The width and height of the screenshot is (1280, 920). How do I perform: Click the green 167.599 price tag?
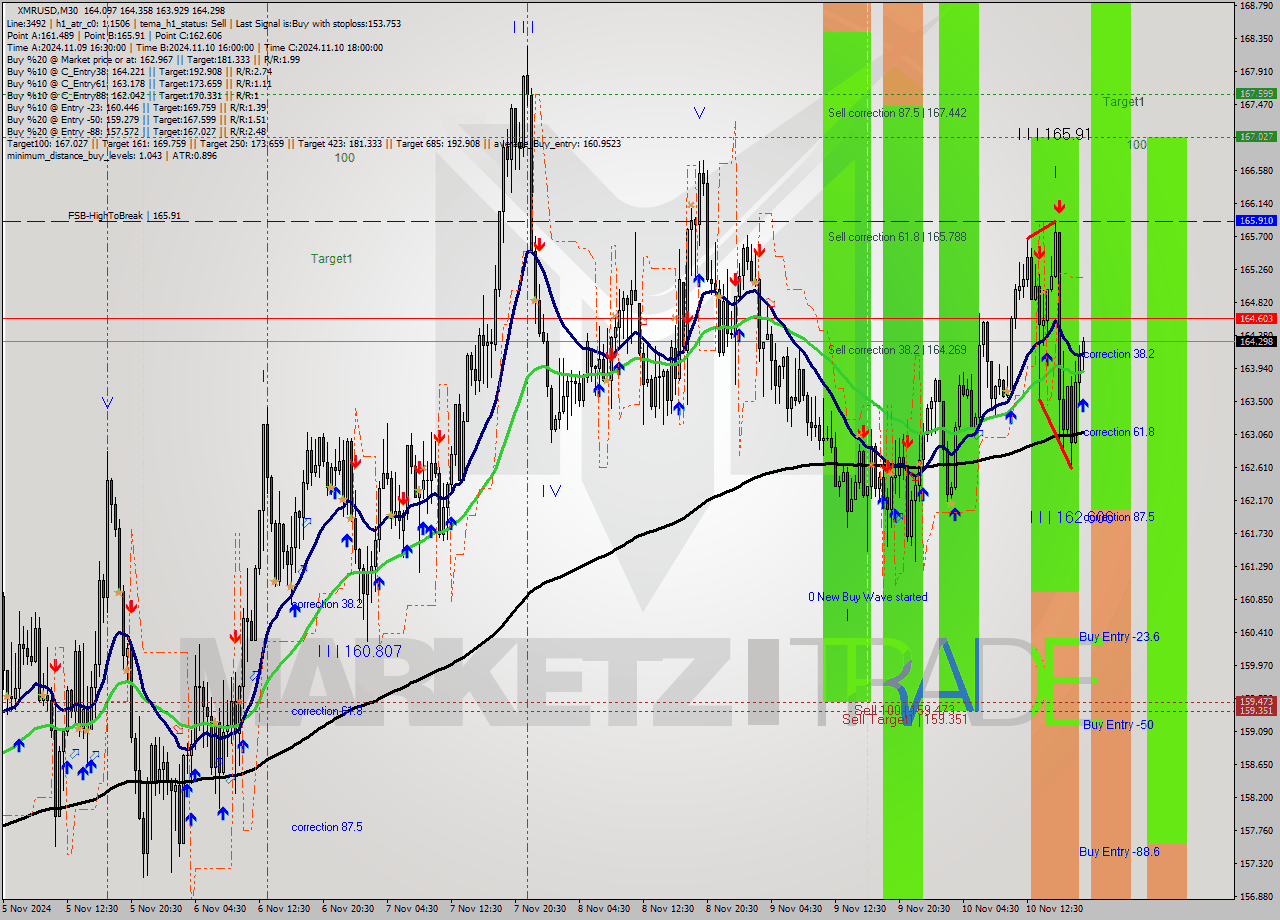1256,93
